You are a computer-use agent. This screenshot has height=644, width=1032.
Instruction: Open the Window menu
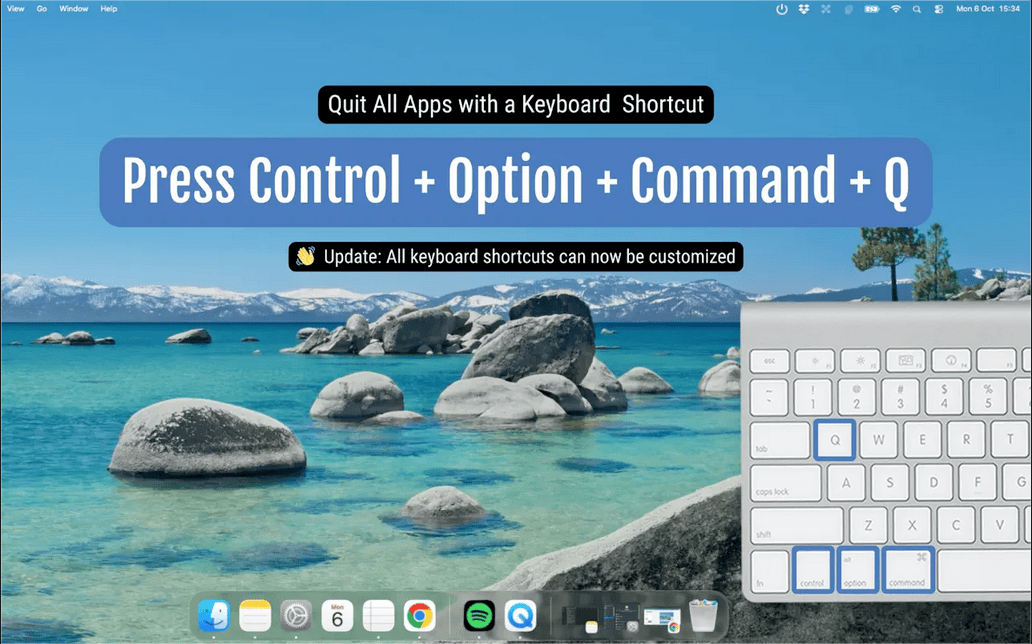coord(73,9)
